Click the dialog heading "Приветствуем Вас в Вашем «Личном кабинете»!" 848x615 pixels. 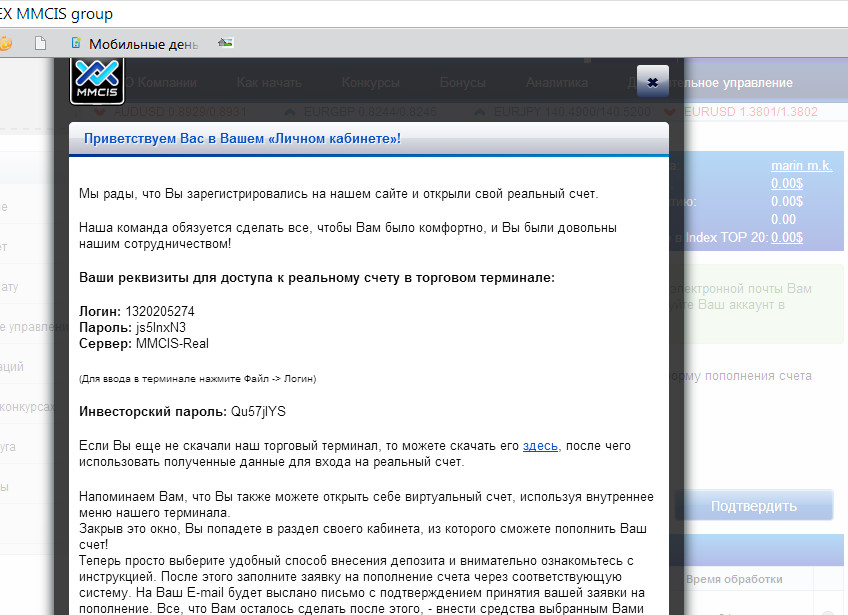point(242,138)
